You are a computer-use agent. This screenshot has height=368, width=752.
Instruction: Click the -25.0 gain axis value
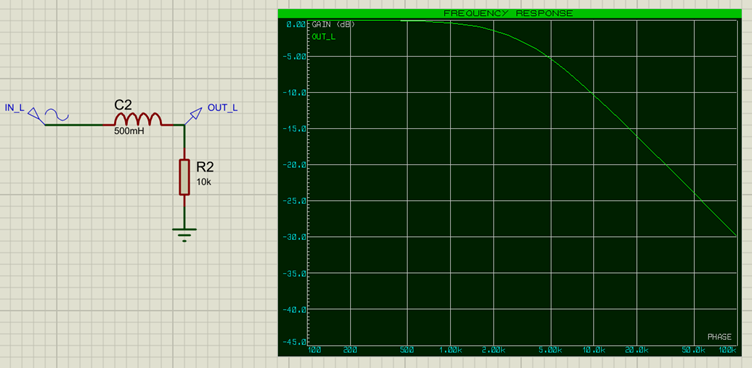[294, 201]
